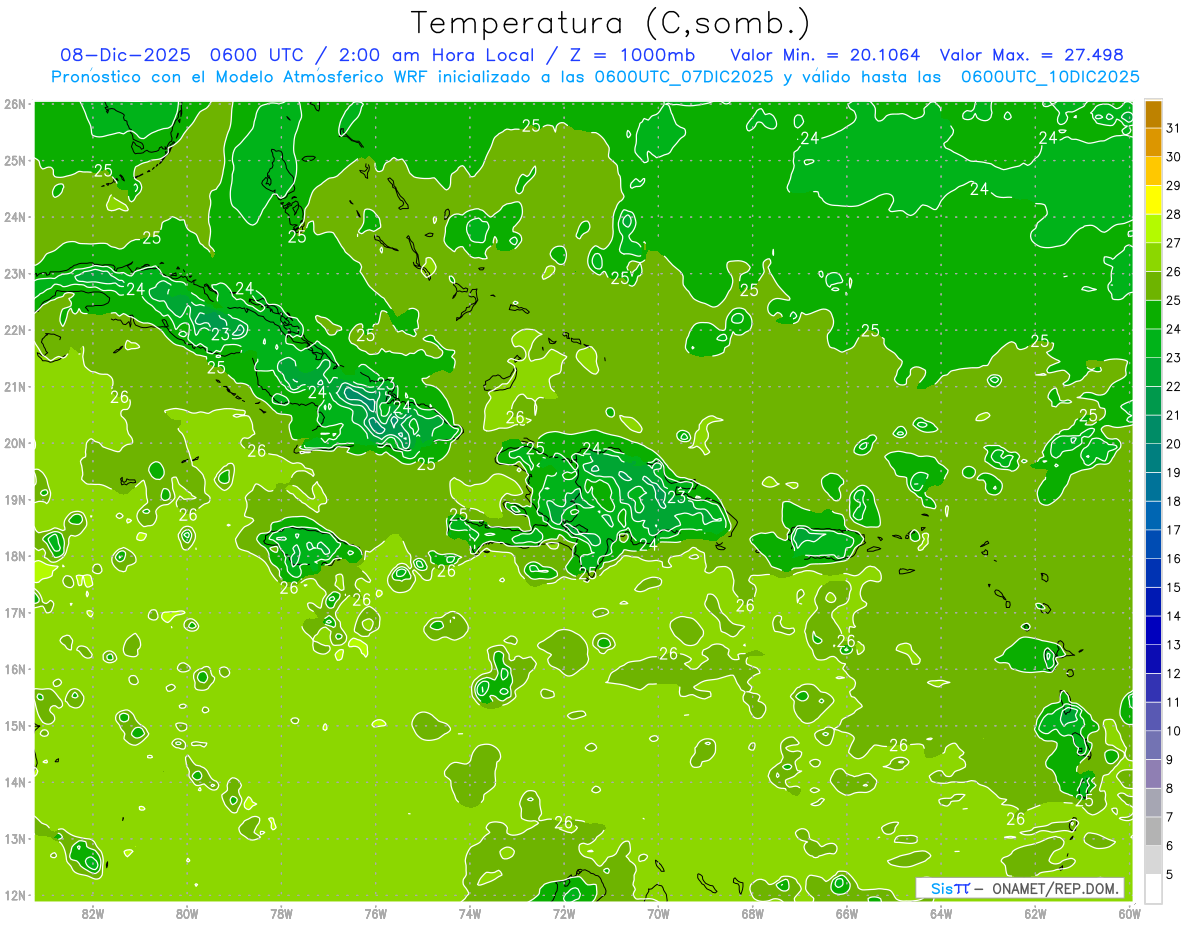Click the "60W" longitude label

tap(1129, 914)
